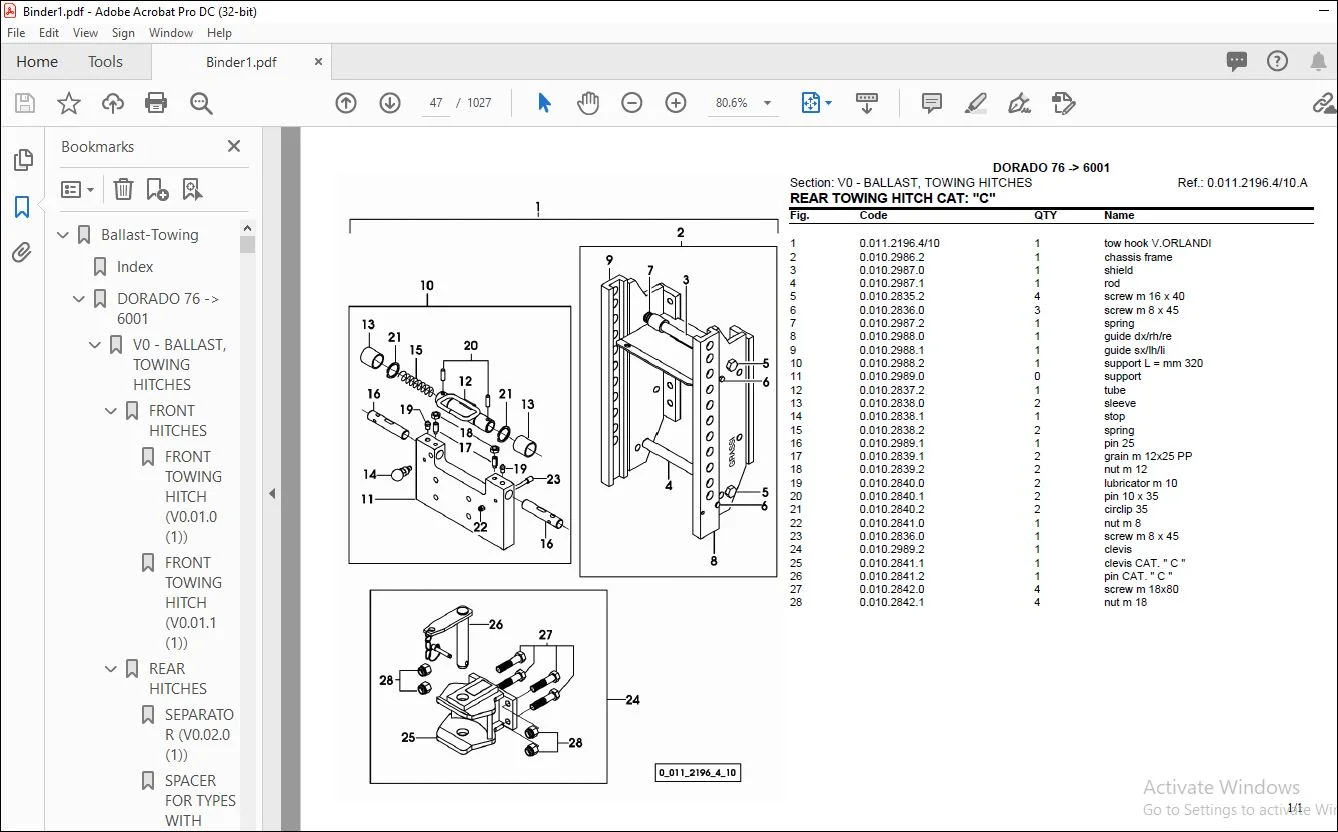This screenshot has height=832, width=1338.
Task: Open the fit page options
Action: point(815,103)
